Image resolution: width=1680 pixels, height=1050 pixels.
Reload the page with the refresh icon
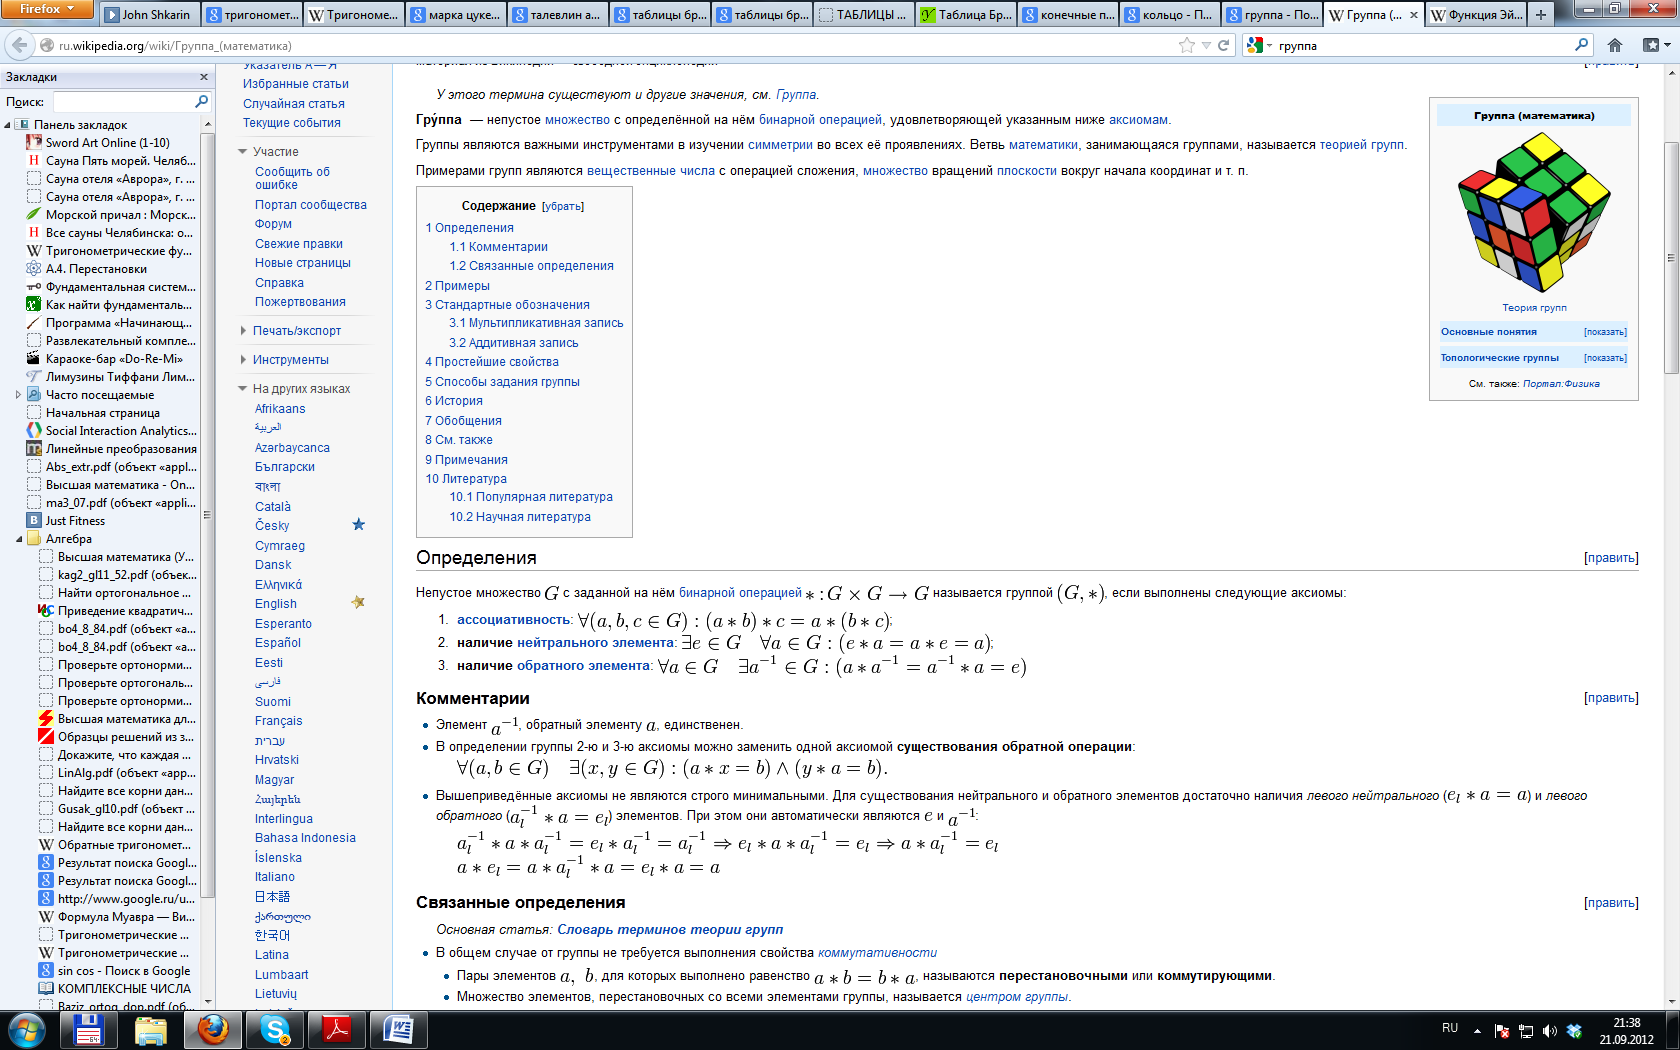click(1223, 45)
